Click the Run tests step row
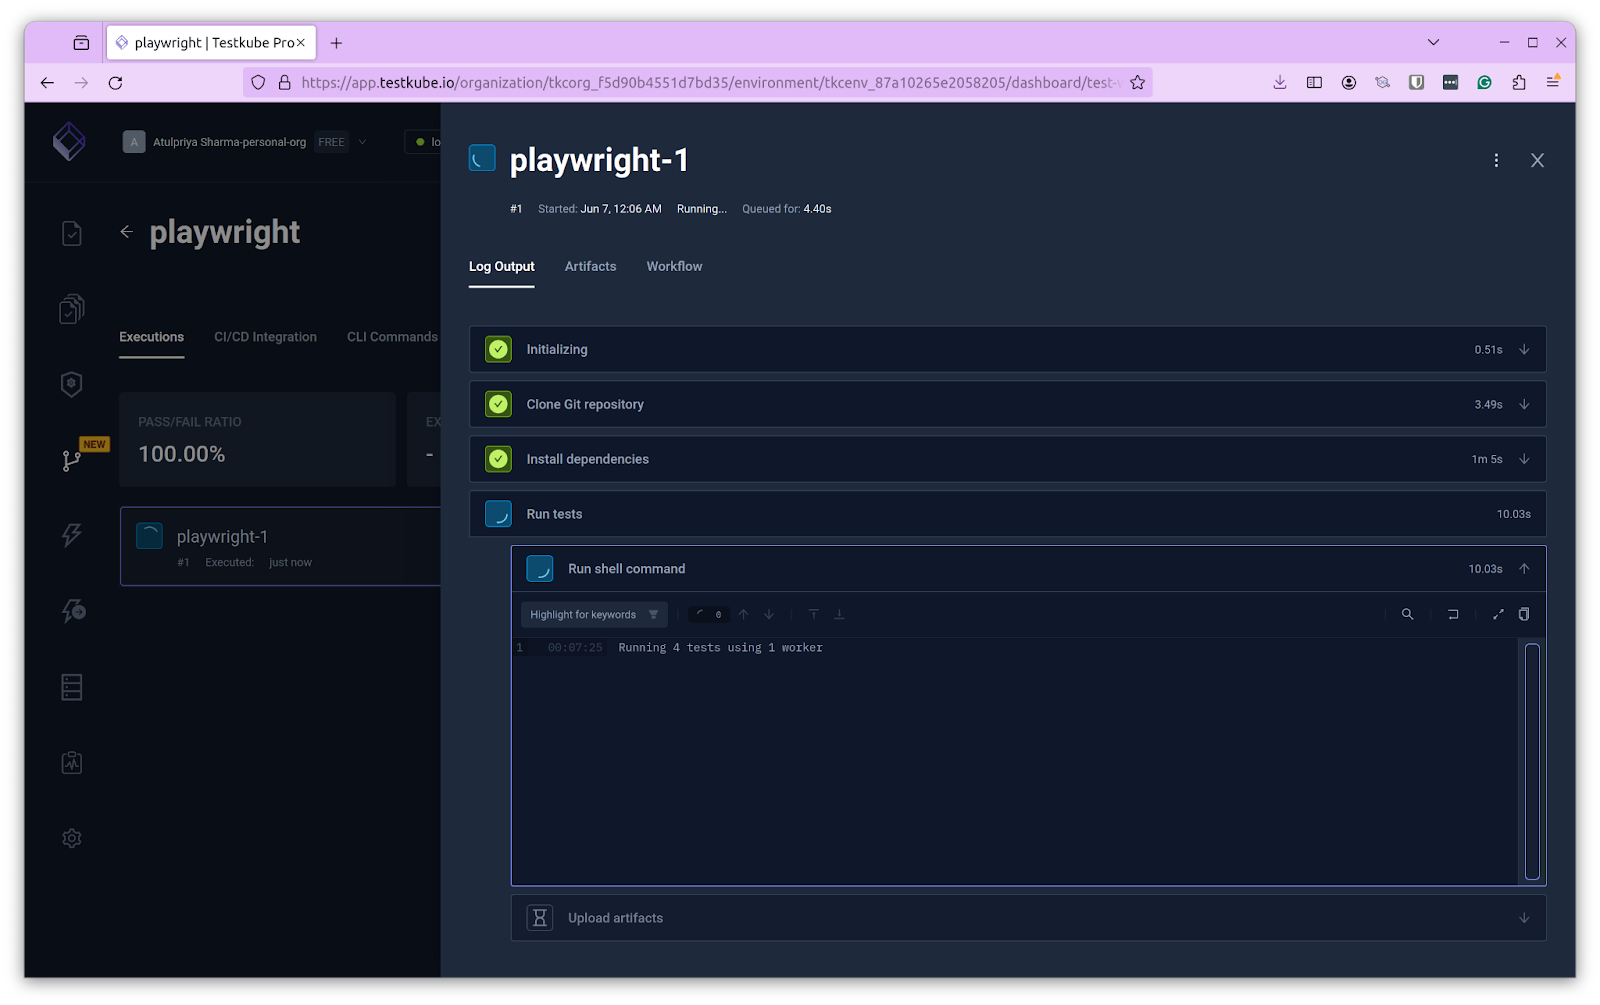 click(1008, 514)
